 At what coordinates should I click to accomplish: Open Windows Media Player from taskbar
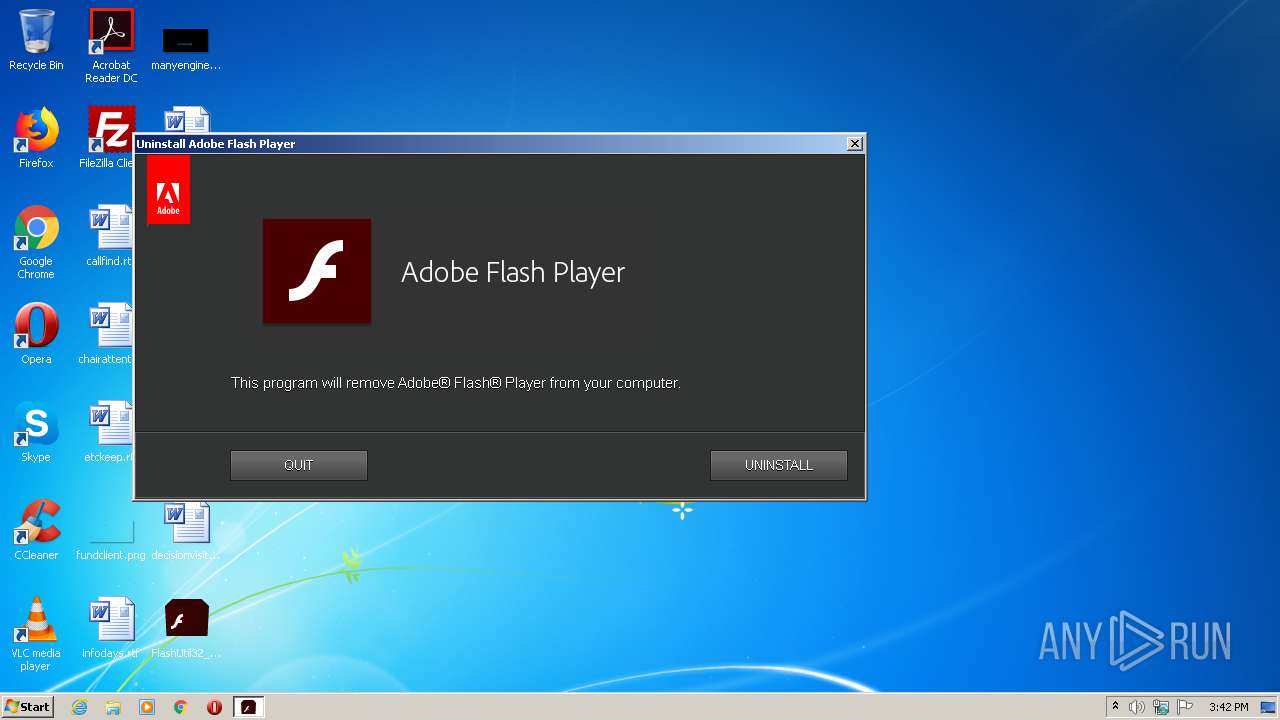coord(147,707)
